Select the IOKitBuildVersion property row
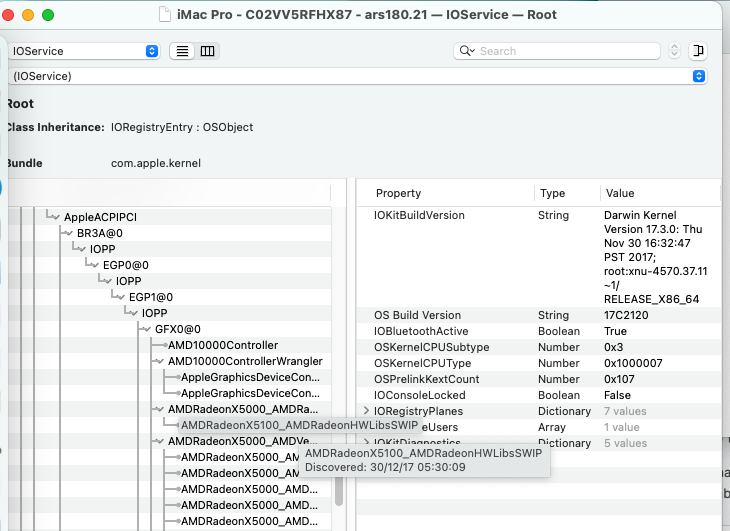The width and height of the screenshot is (730, 531). coord(539,257)
